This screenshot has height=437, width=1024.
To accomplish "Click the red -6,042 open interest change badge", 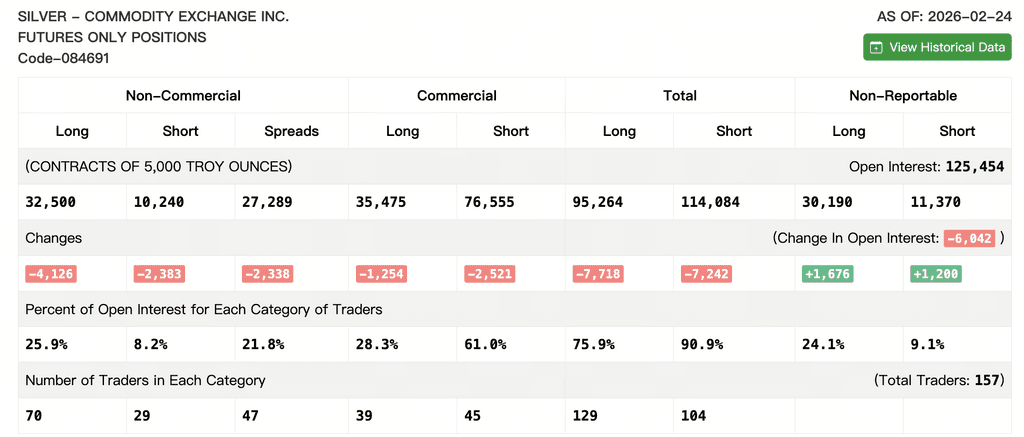I will pos(969,238).
